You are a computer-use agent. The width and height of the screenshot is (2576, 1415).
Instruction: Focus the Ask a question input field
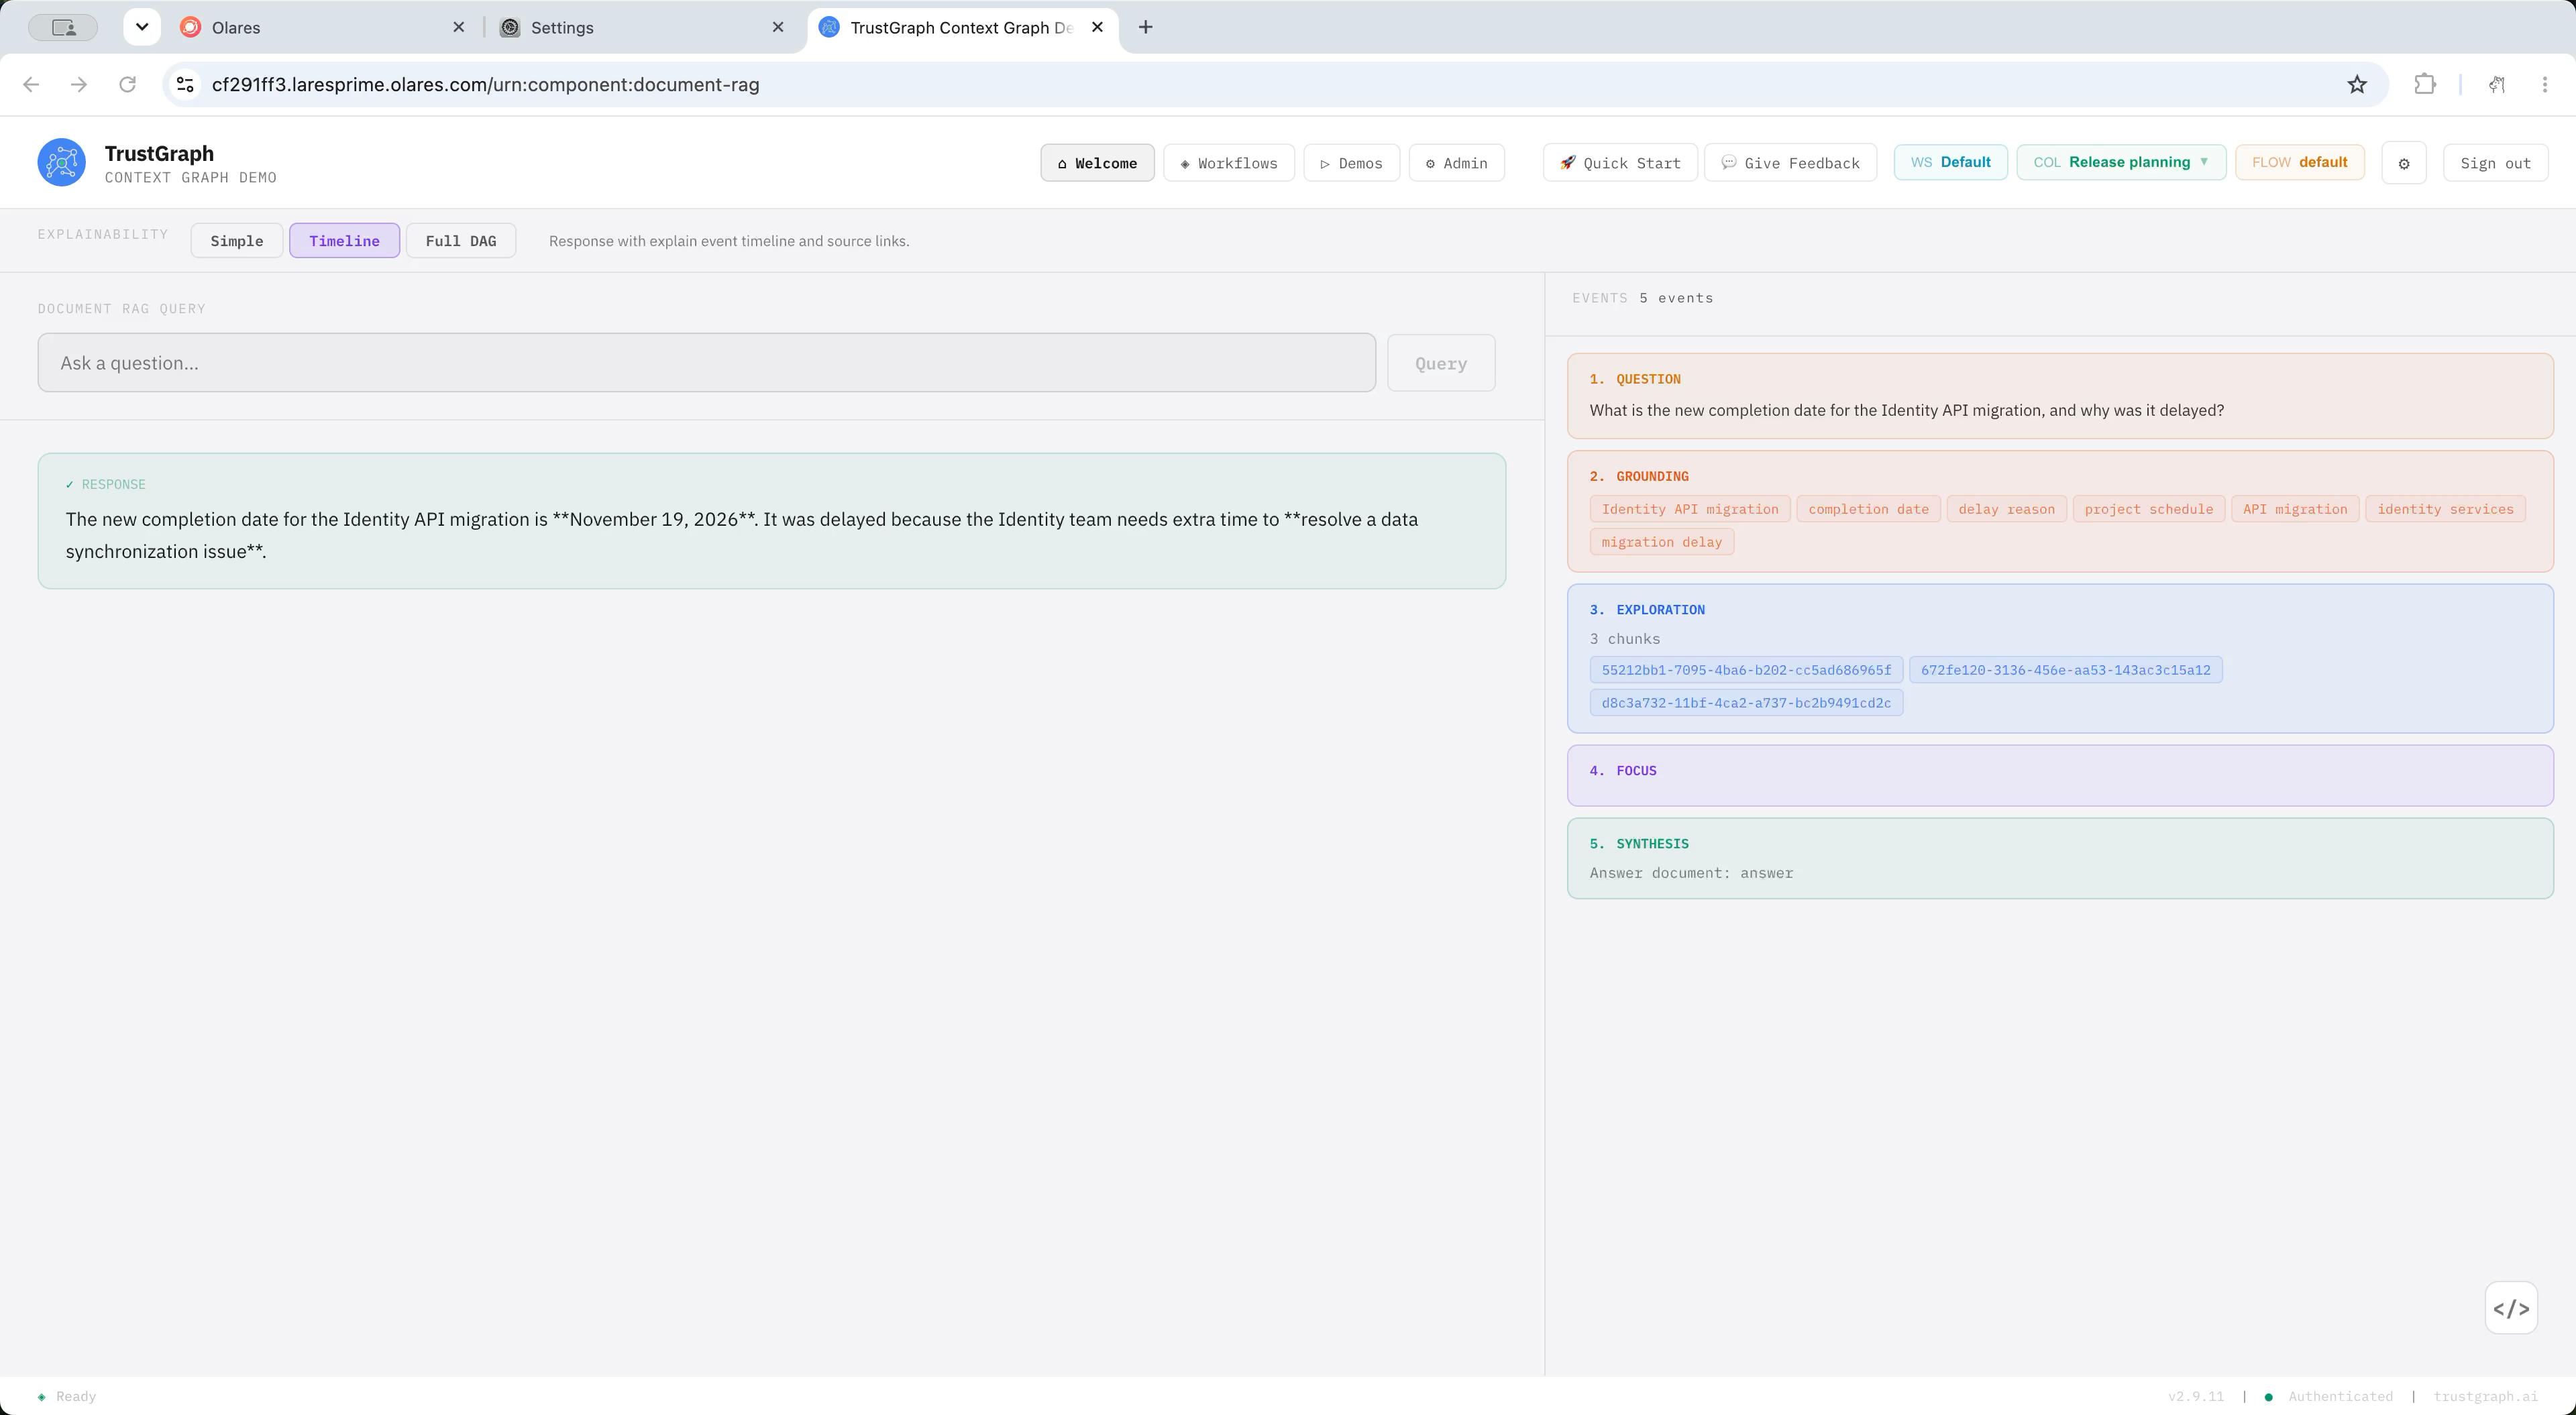707,363
